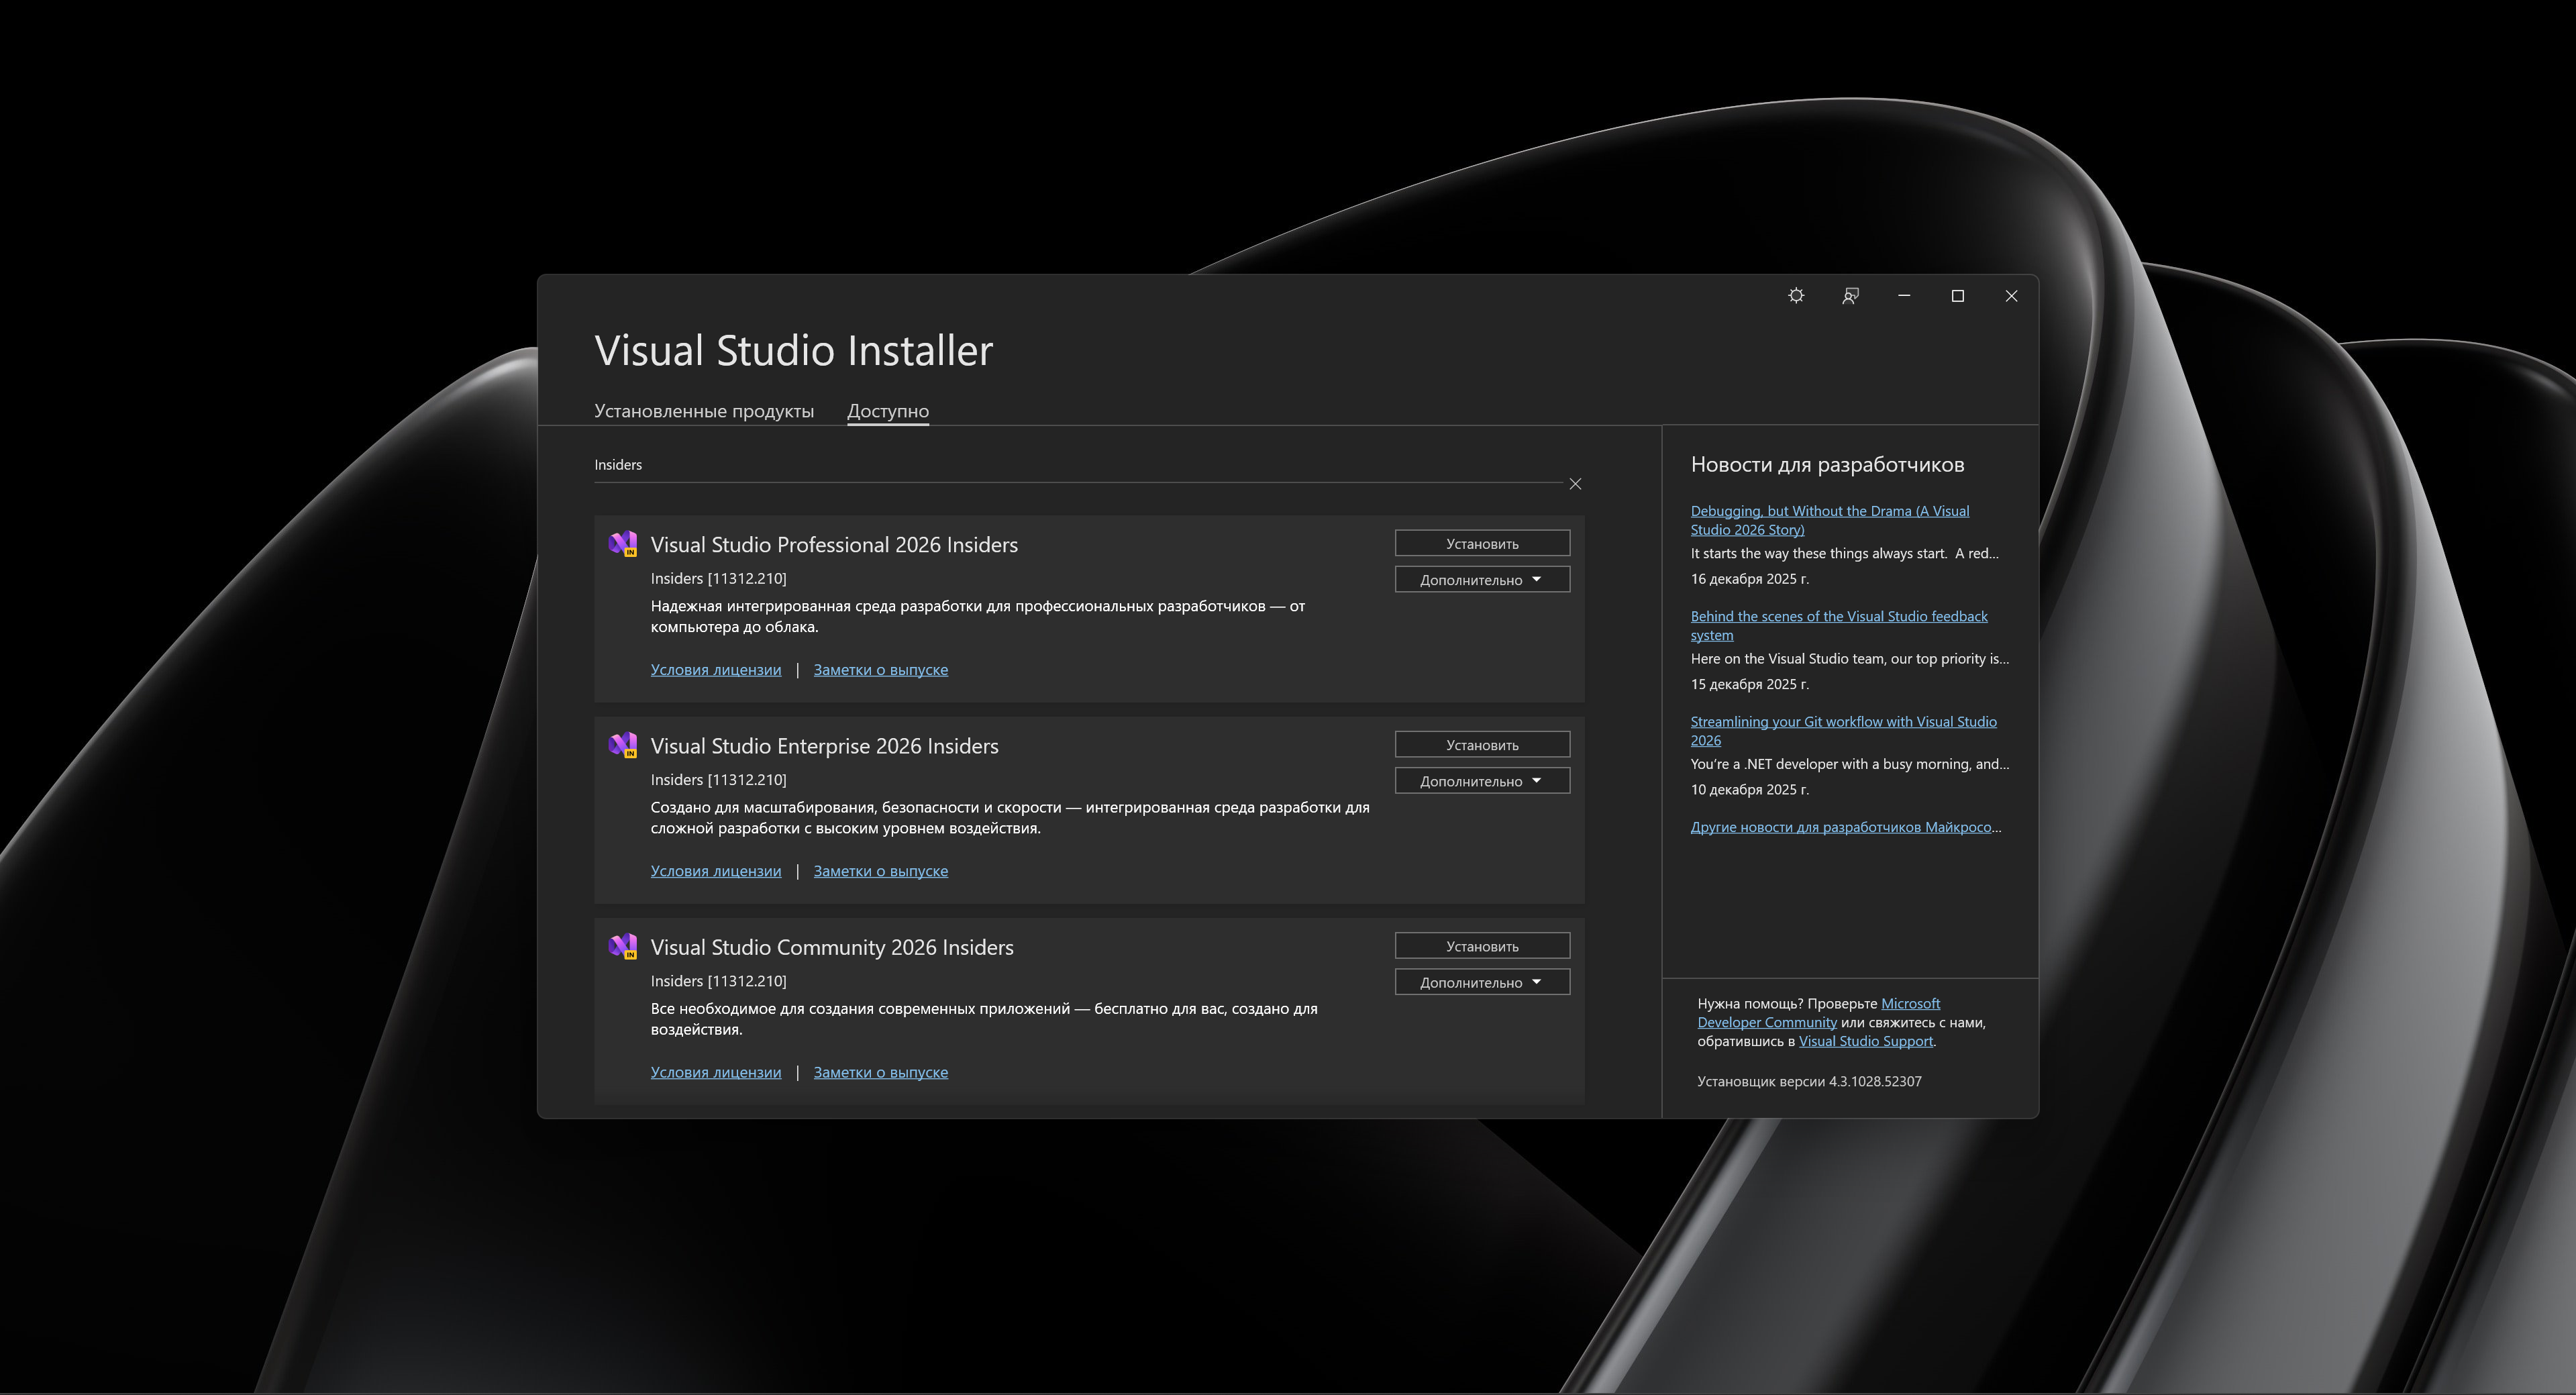Click Установить for Visual Studio Professional 2026
The image size is (2576, 1395).
coord(1481,544)
